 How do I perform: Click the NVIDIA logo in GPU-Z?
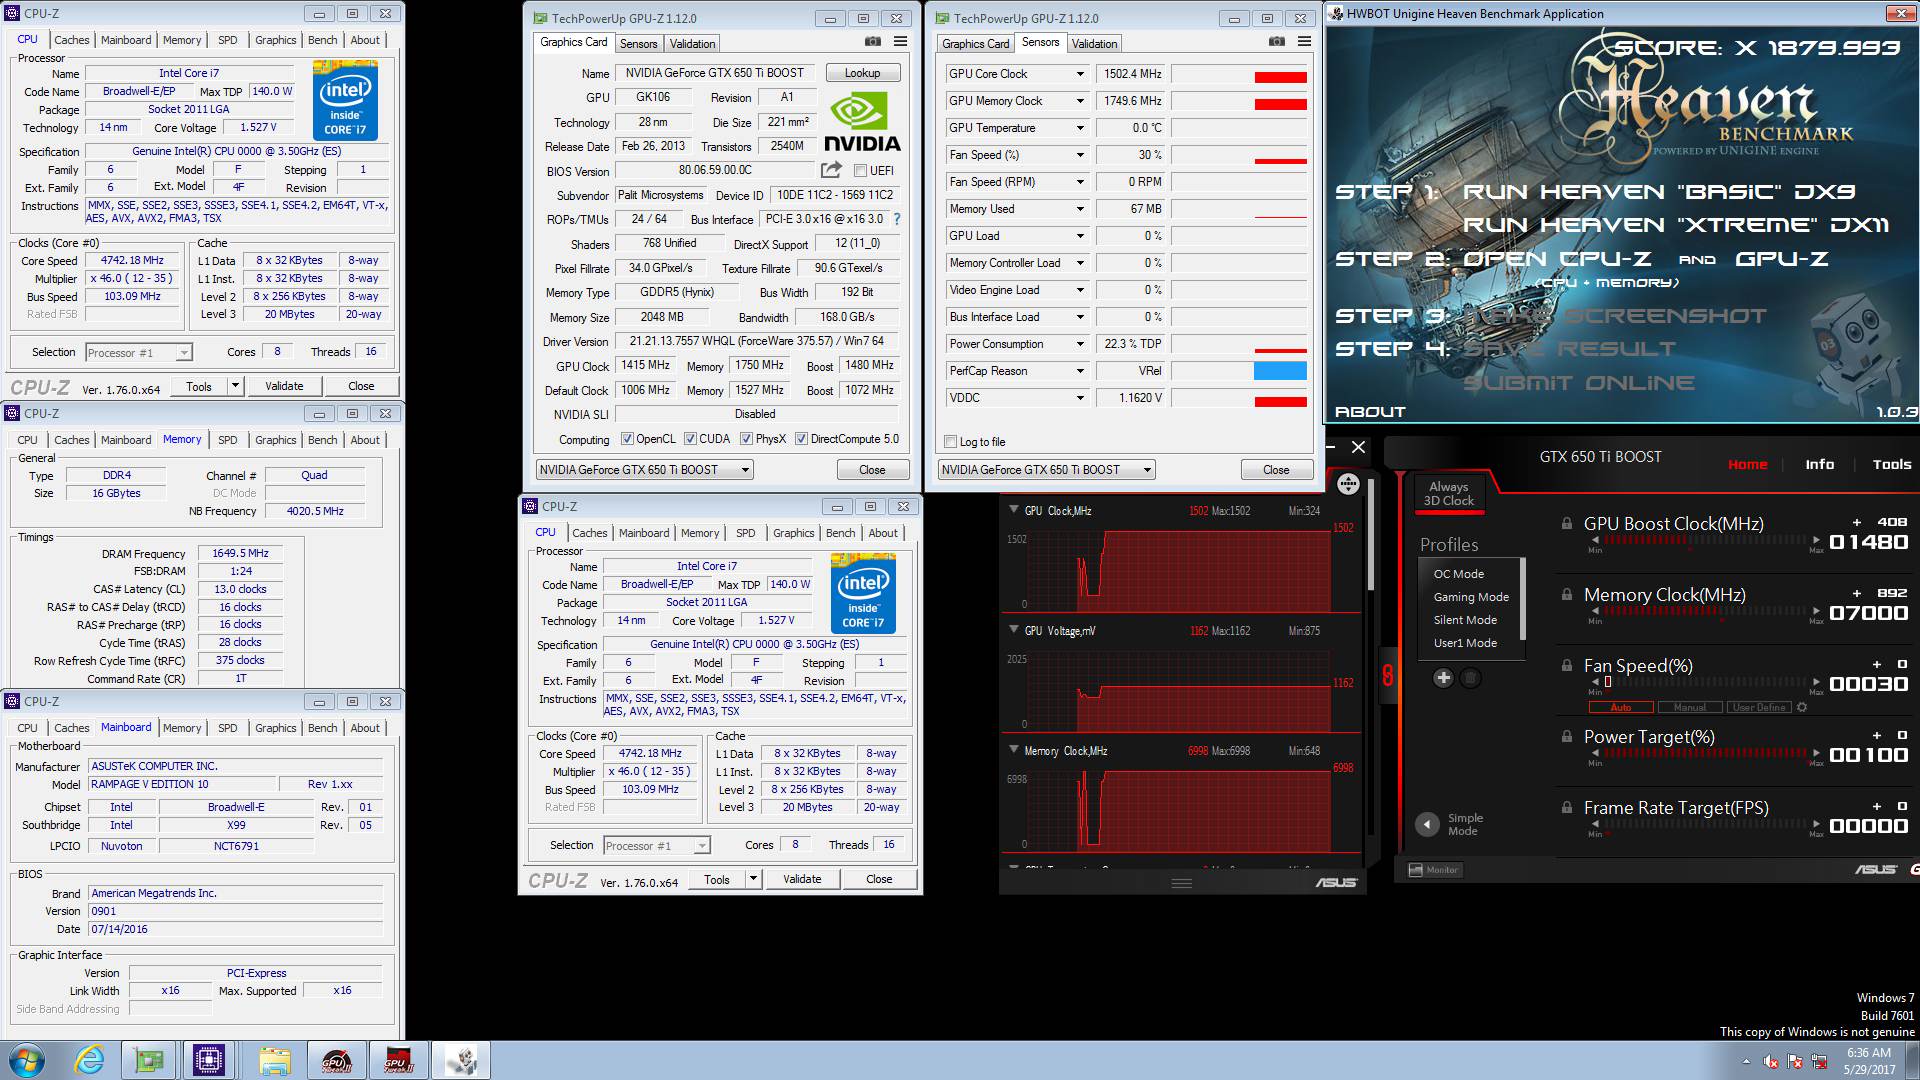[x=861, y=122]
